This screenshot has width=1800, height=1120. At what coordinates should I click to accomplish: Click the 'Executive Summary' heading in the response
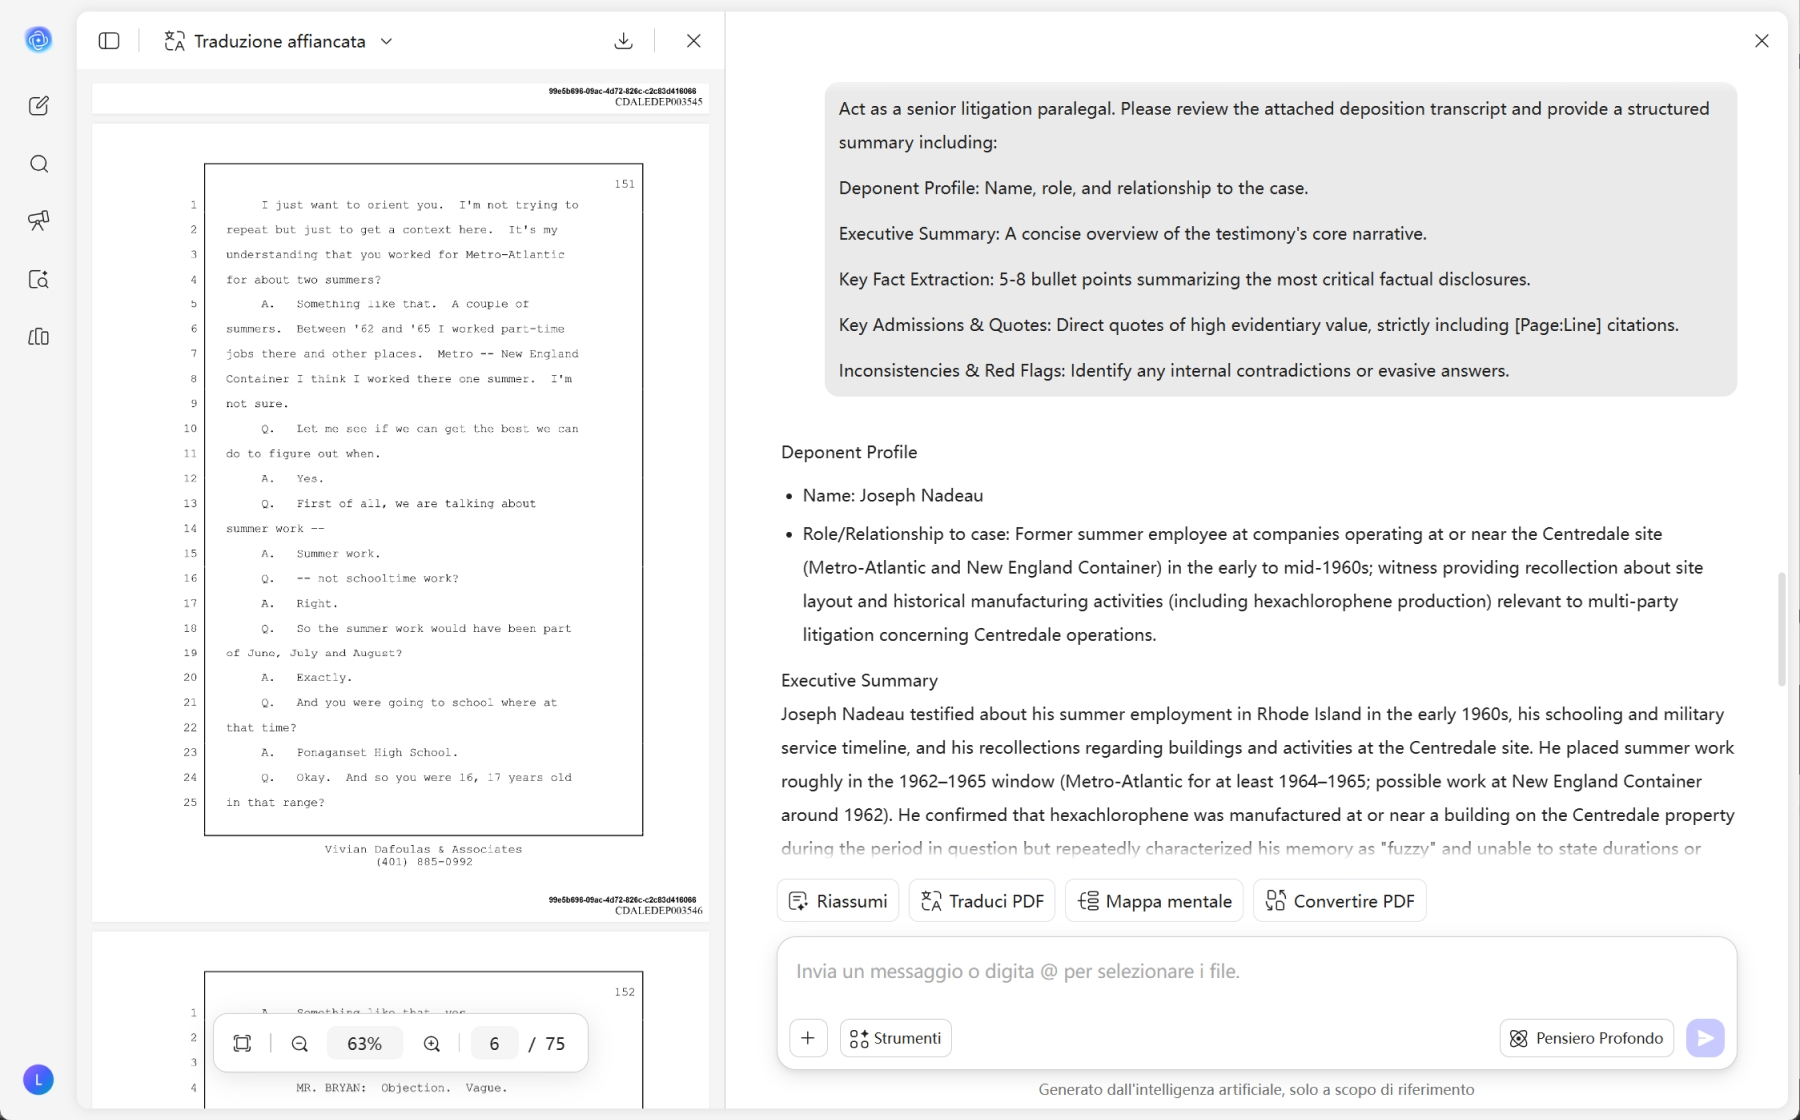pyautogui.click(x=859, y=680)
